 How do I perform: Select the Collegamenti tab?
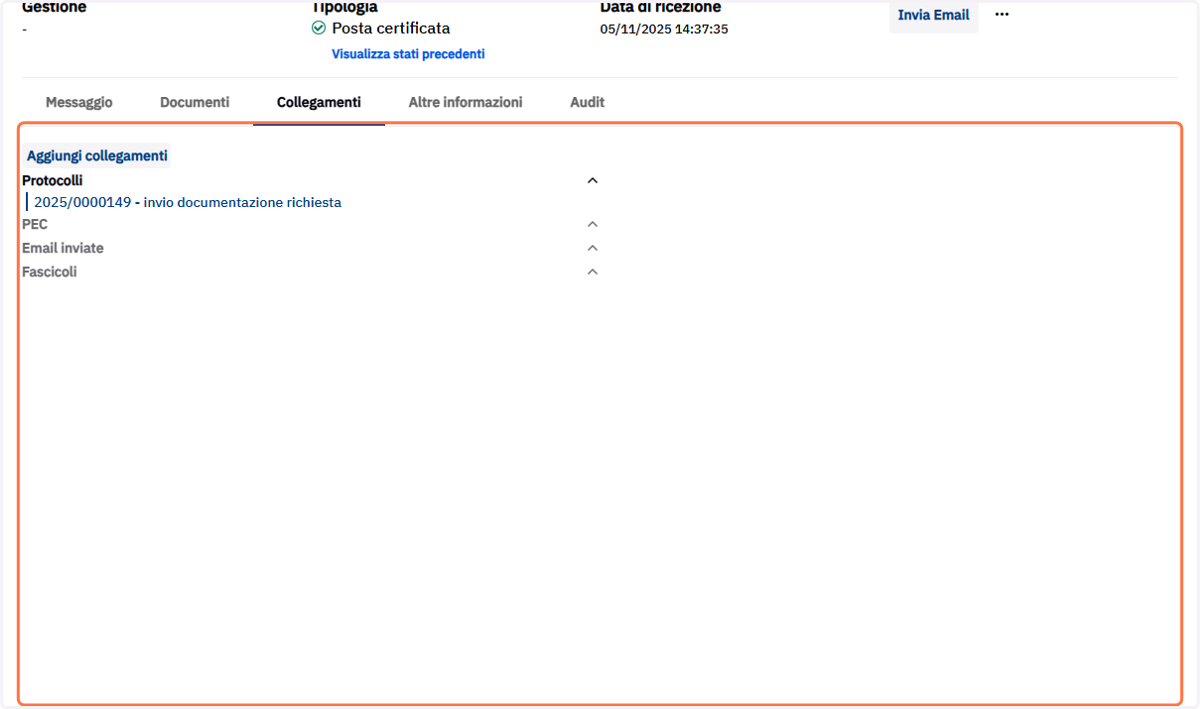(319, 102)
